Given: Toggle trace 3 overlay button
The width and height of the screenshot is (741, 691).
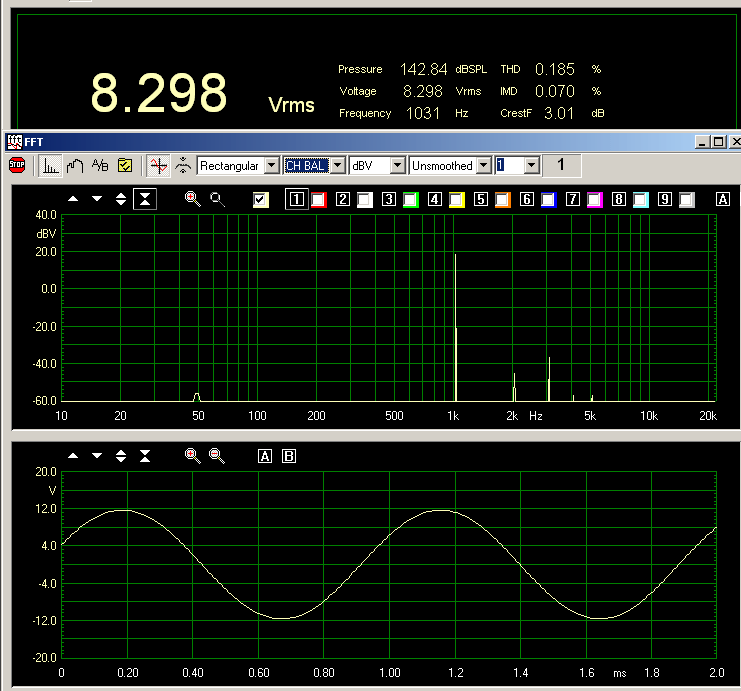Looking at the screenshot, I should (x=389, y=199).
